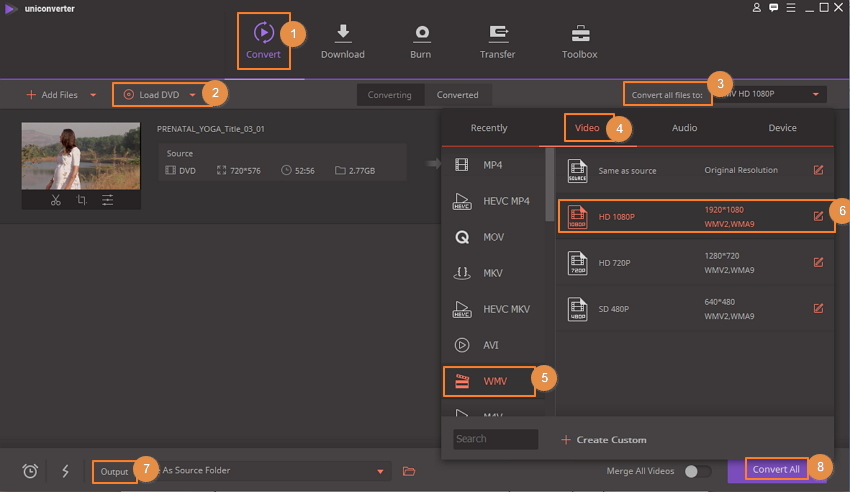This screenshot has width=850, height=492.
Task: Open the feedback message icon
Action: 774,8
